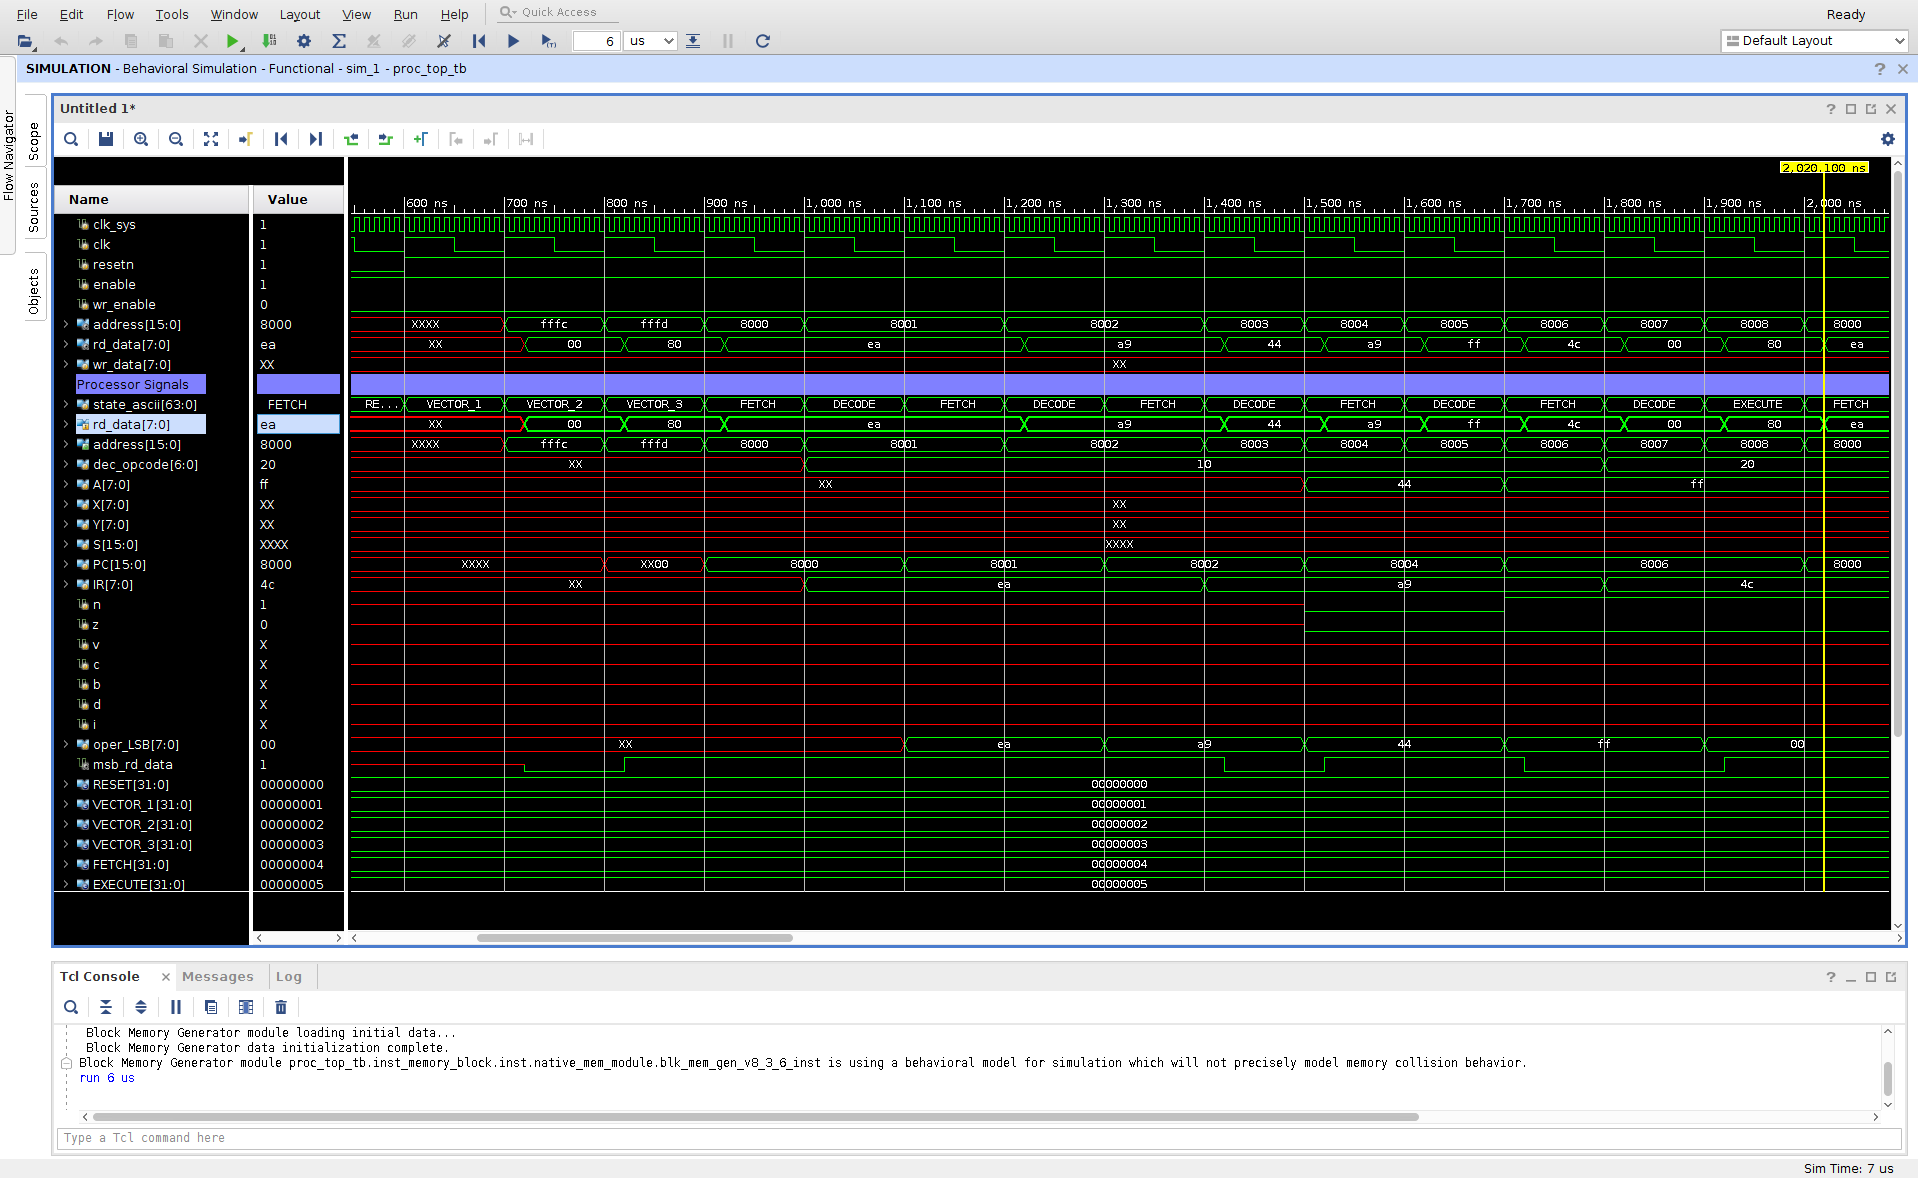Restart the simulation from time zero
1918x1178 pixels.
(479, 41)
